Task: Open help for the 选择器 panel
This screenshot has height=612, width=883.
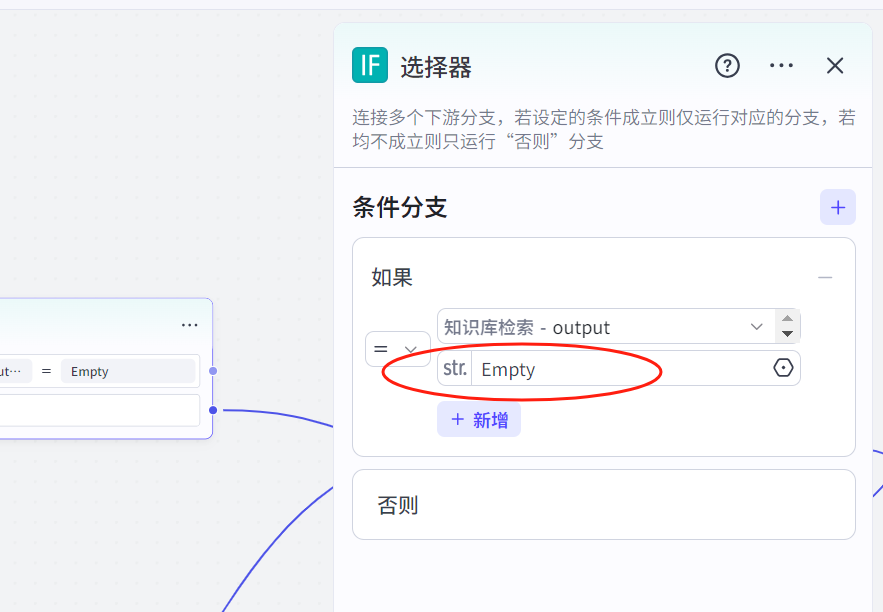Action: [x=727, y=66]
